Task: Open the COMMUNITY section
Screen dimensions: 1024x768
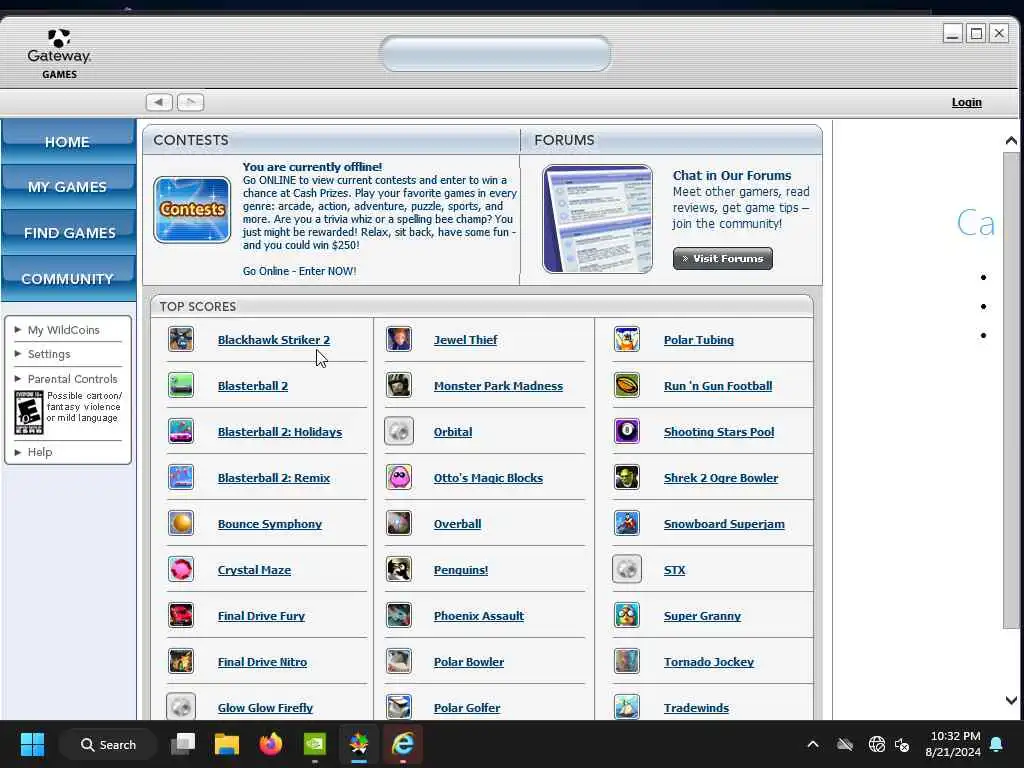Action: click(68, 279)
